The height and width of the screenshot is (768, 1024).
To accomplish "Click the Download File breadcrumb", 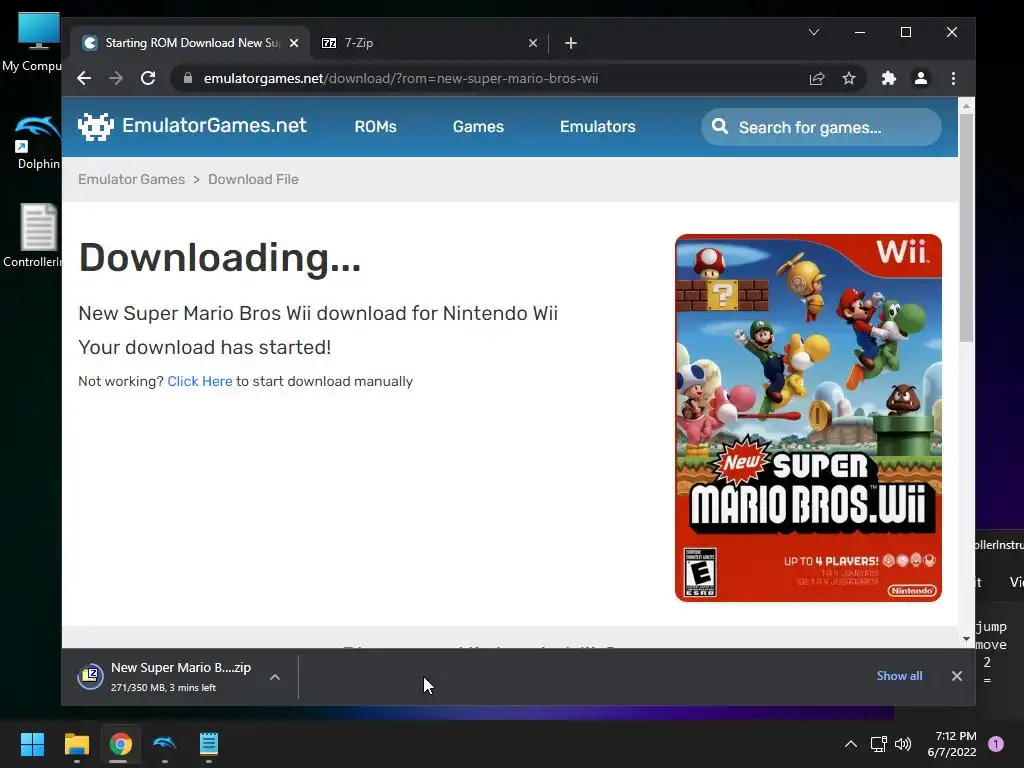I will (253, 179).
